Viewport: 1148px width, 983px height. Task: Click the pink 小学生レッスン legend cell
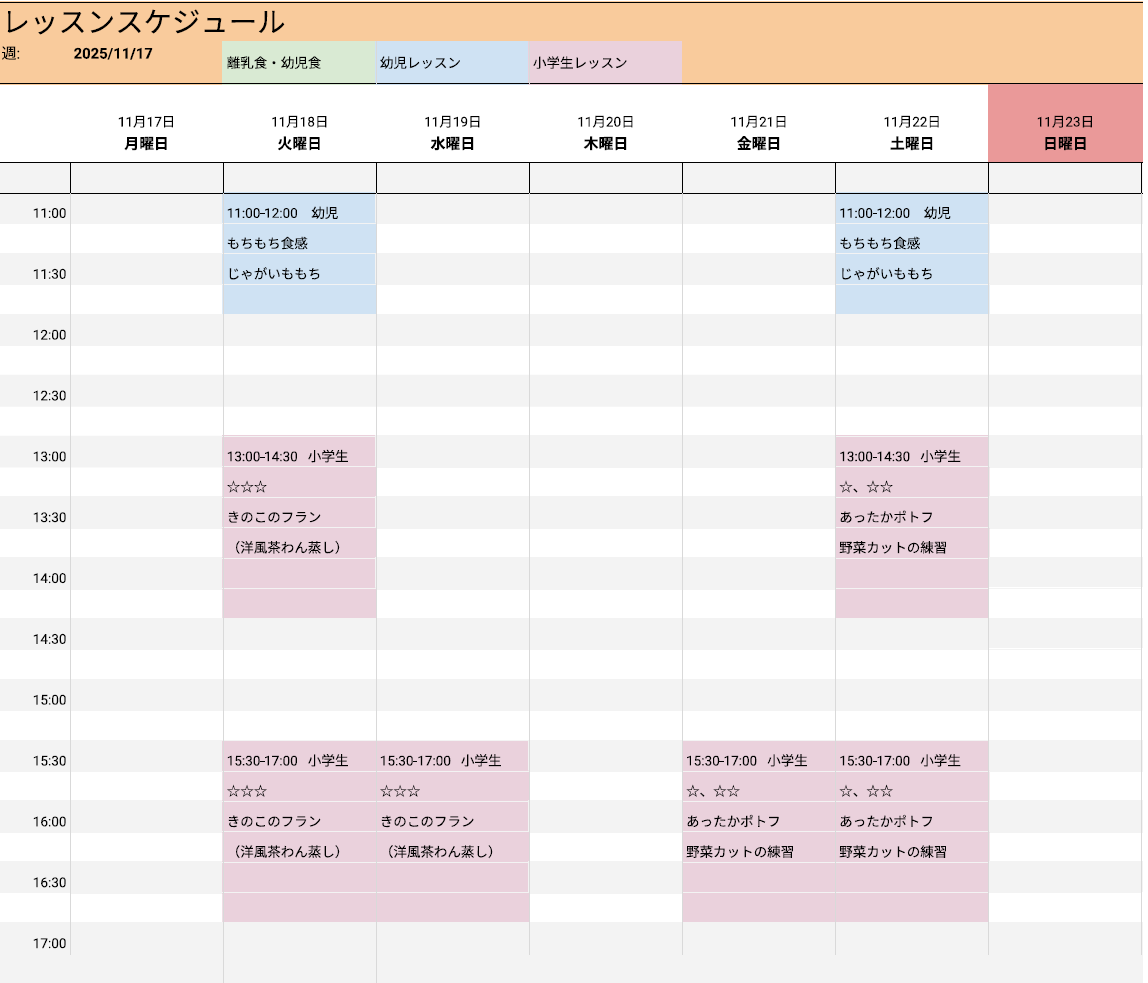604,62
